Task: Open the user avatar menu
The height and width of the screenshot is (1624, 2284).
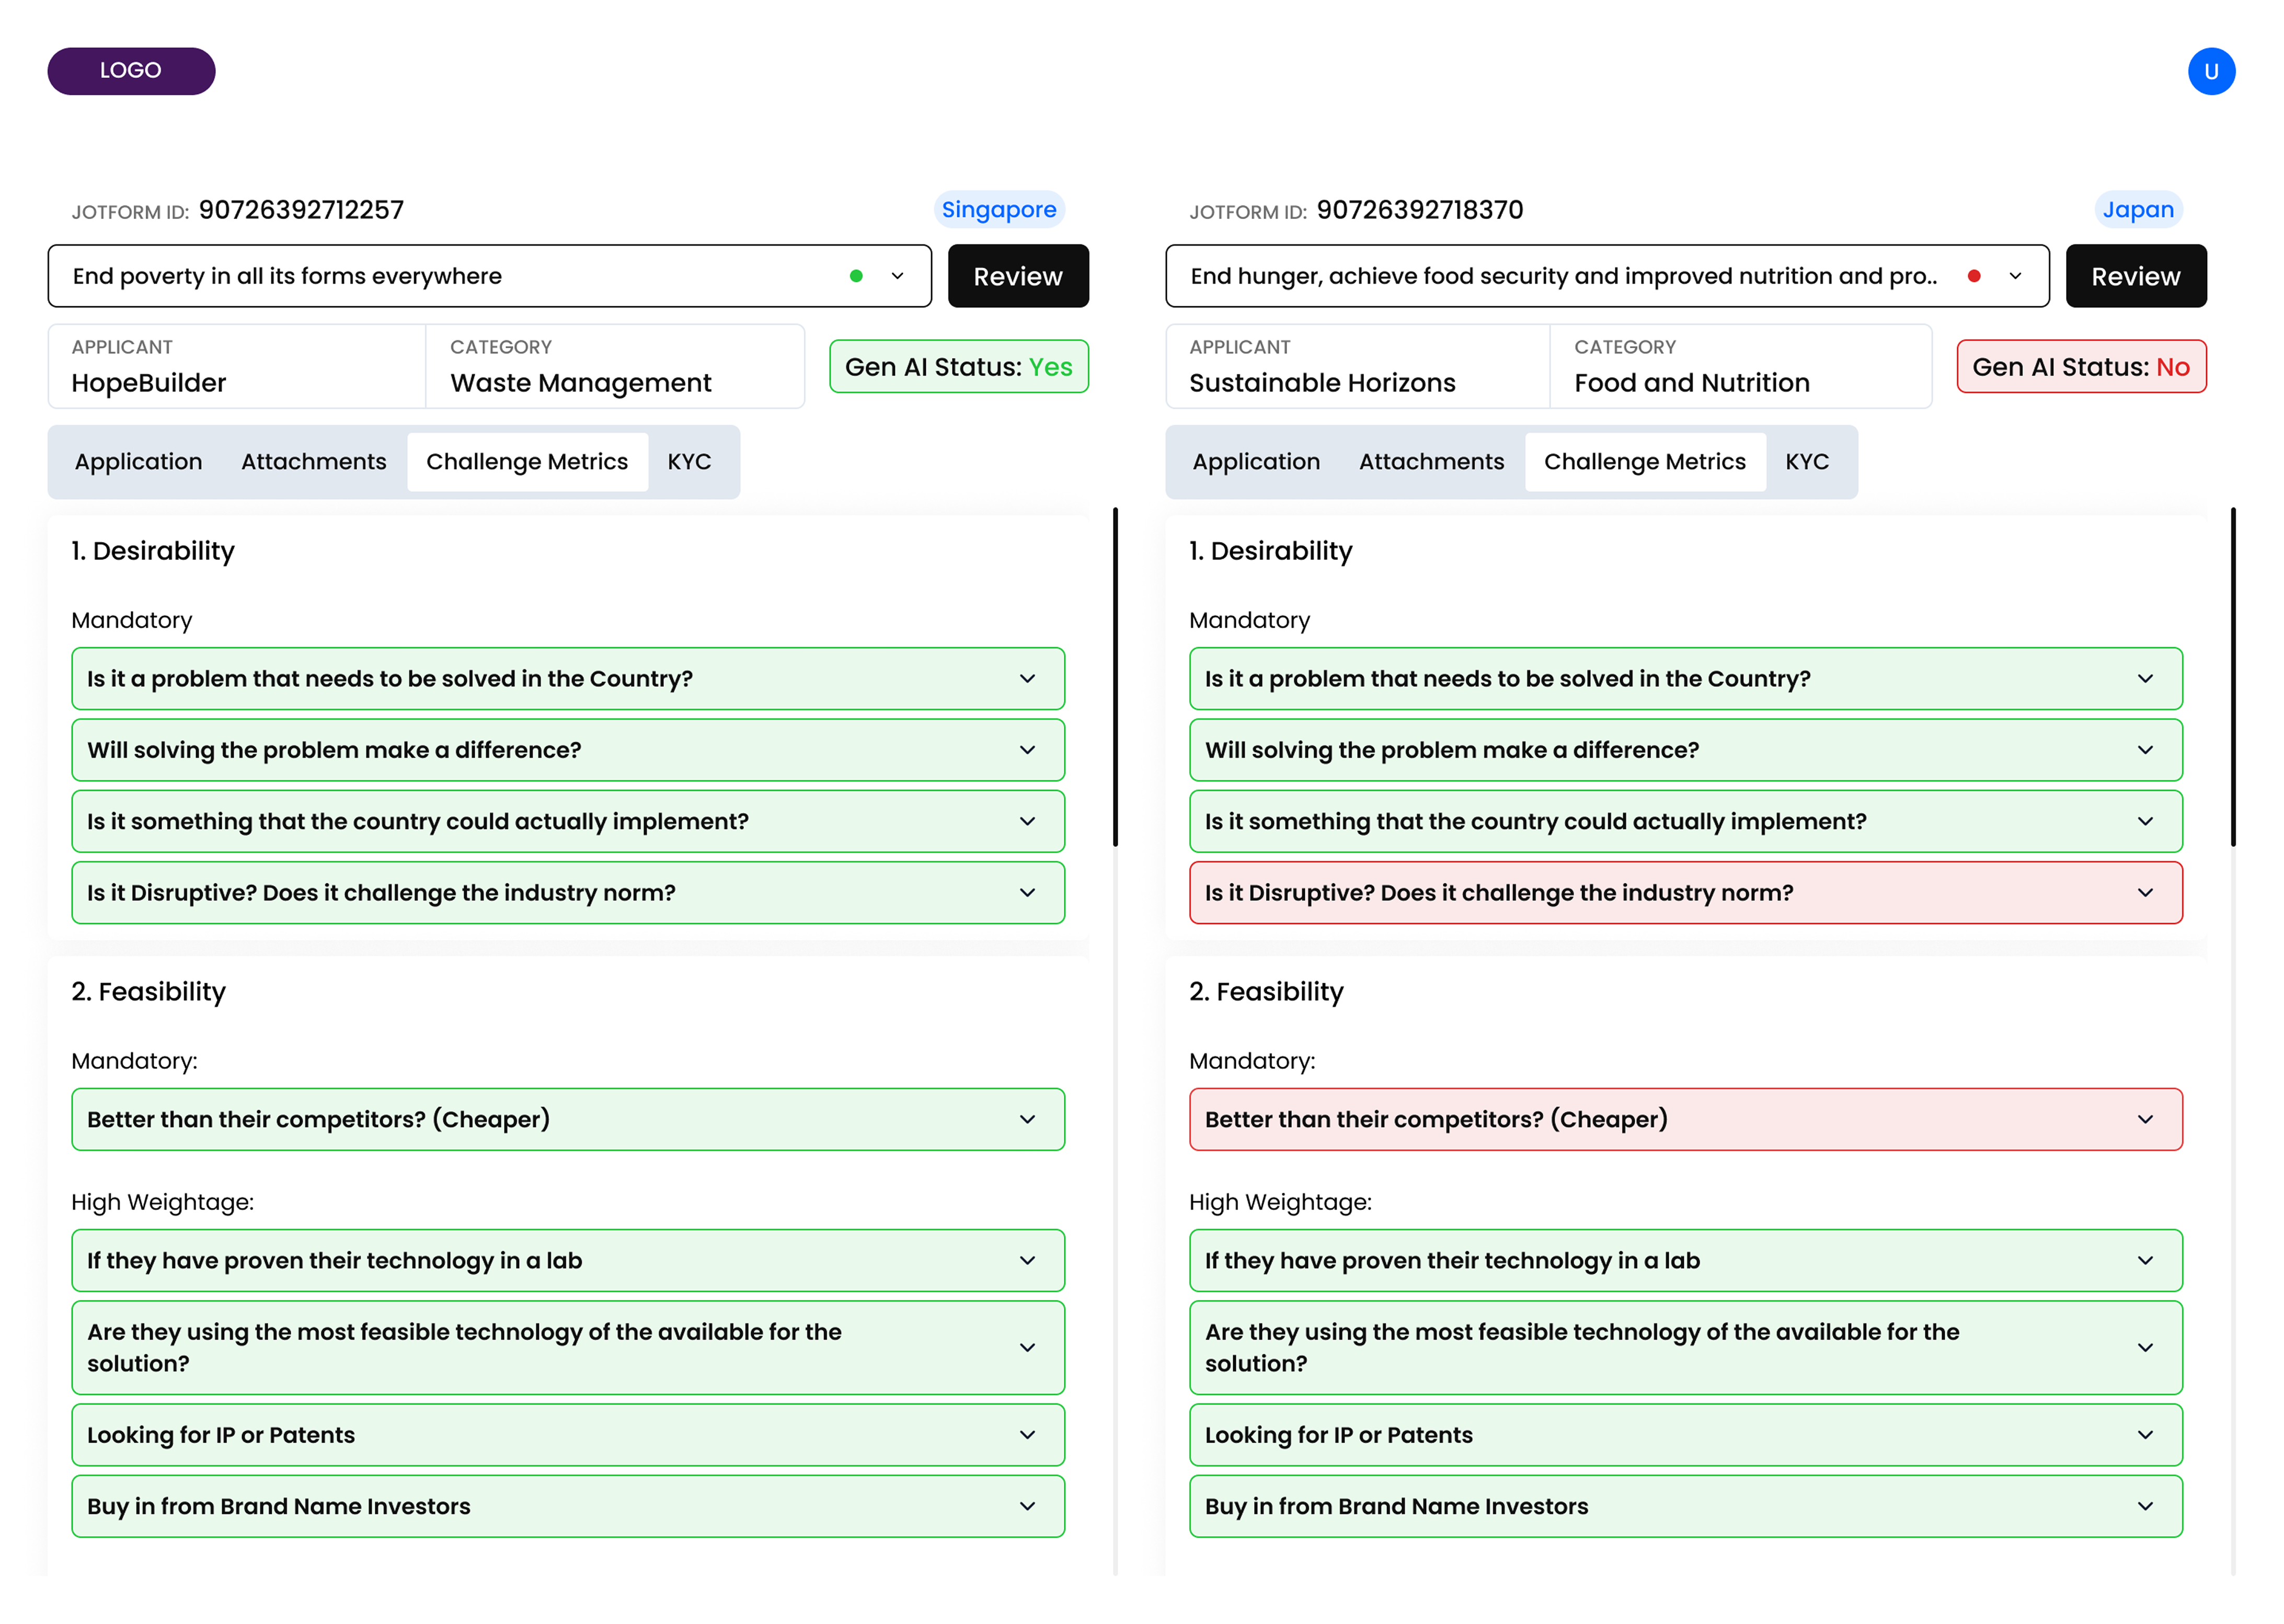Action: (x=2211, y=71)
